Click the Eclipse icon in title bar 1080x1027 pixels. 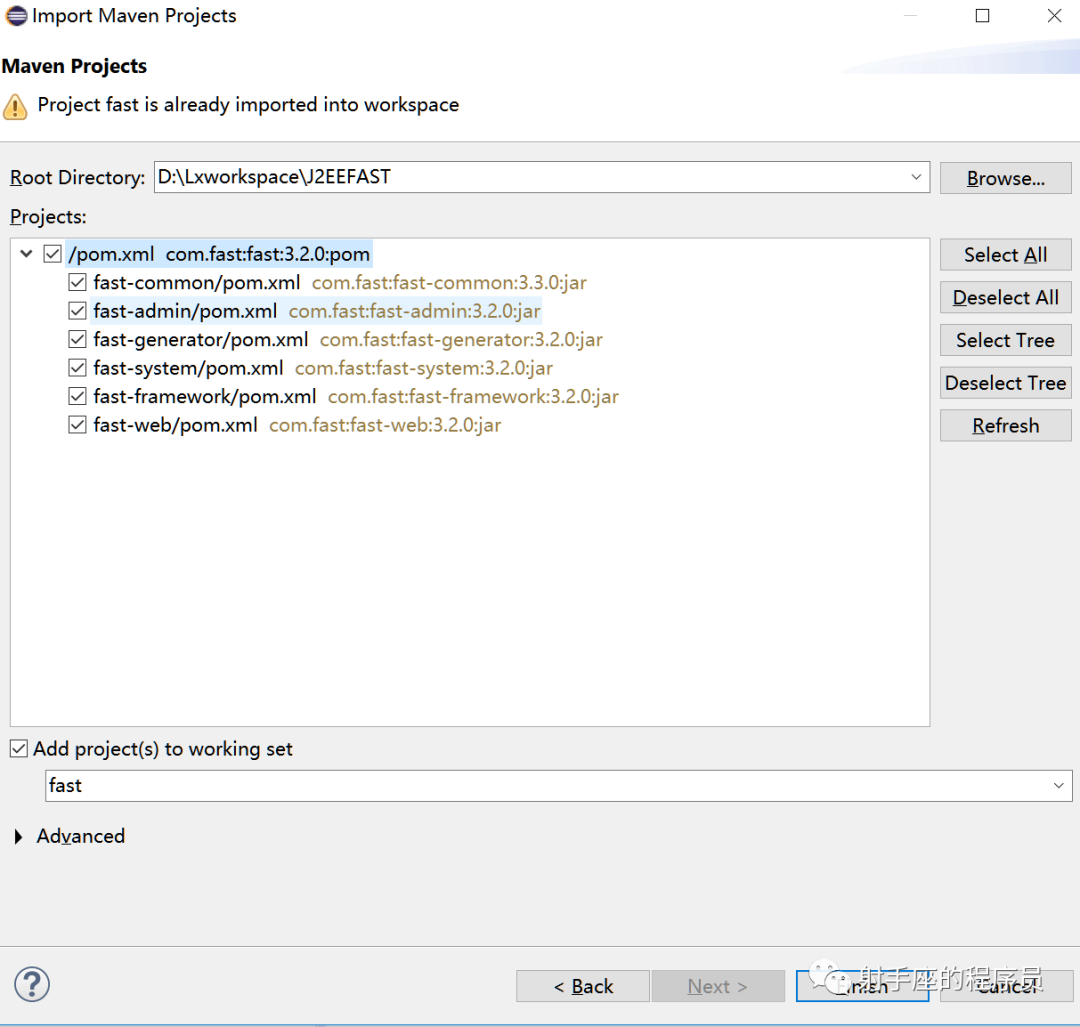pyautogui.click(x=16, y=16)
